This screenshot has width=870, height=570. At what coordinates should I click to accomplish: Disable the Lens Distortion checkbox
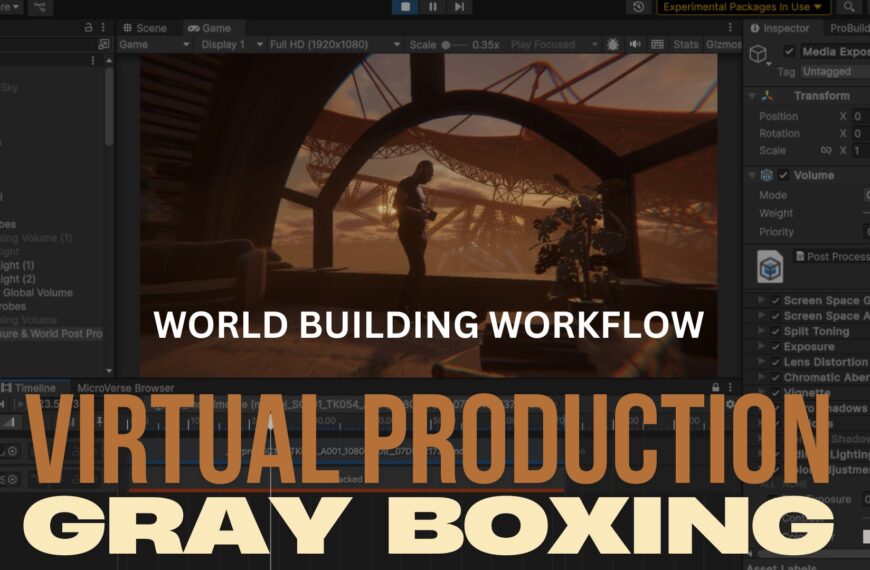[775, 362]
